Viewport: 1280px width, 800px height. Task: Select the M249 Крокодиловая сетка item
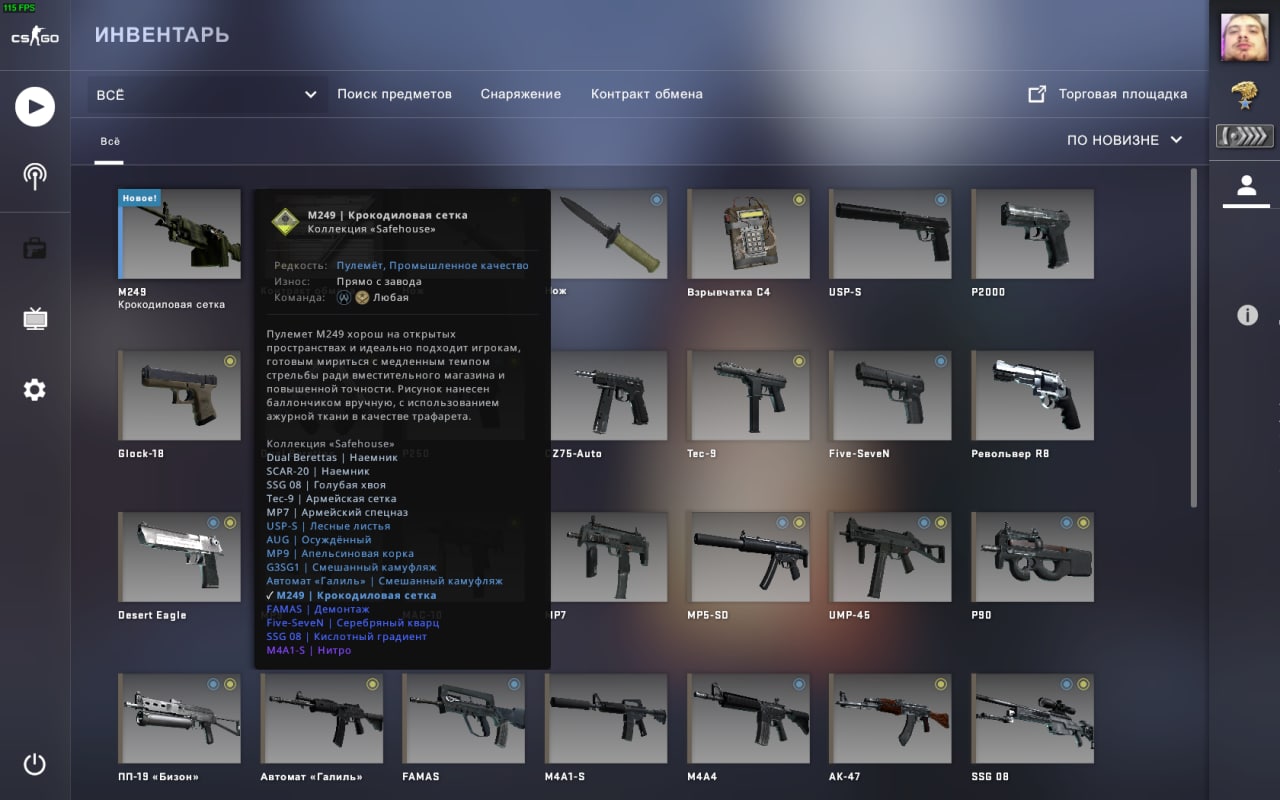pyautogui.click(x=179, y=234)
